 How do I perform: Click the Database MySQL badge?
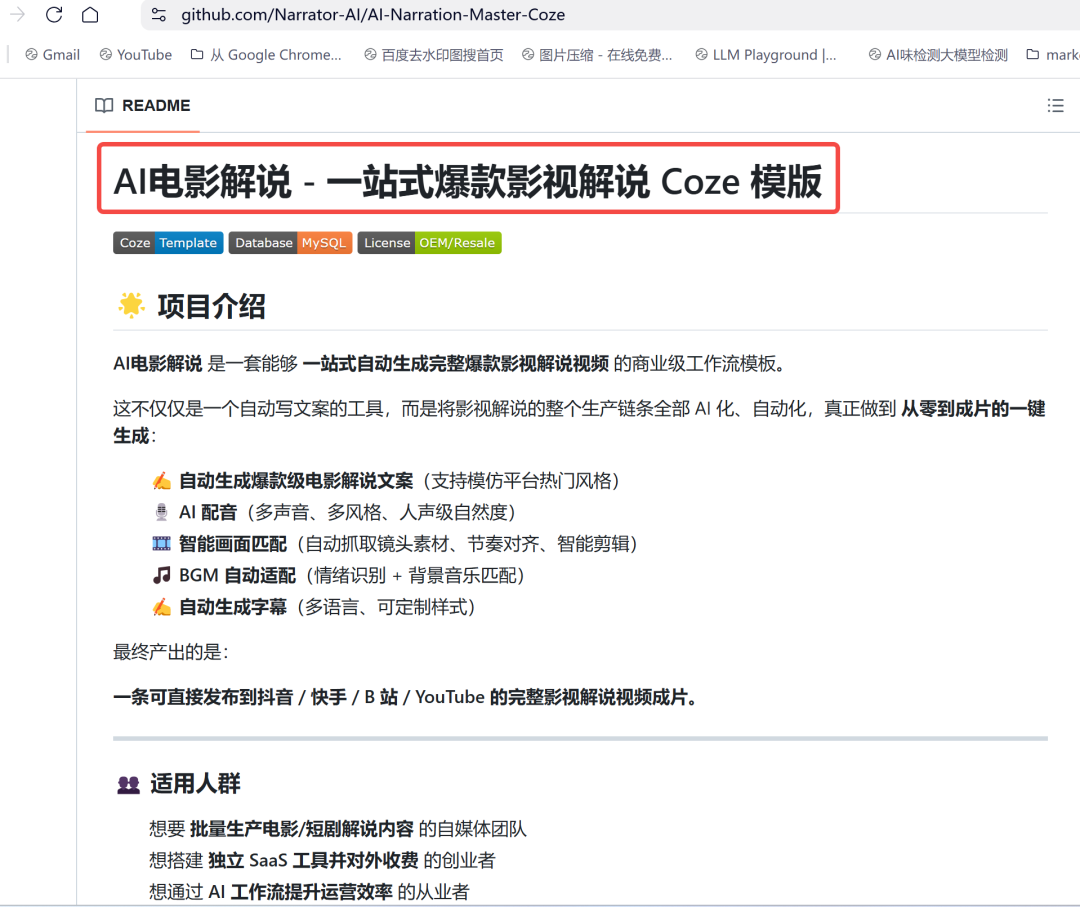(x=290, y=243)
